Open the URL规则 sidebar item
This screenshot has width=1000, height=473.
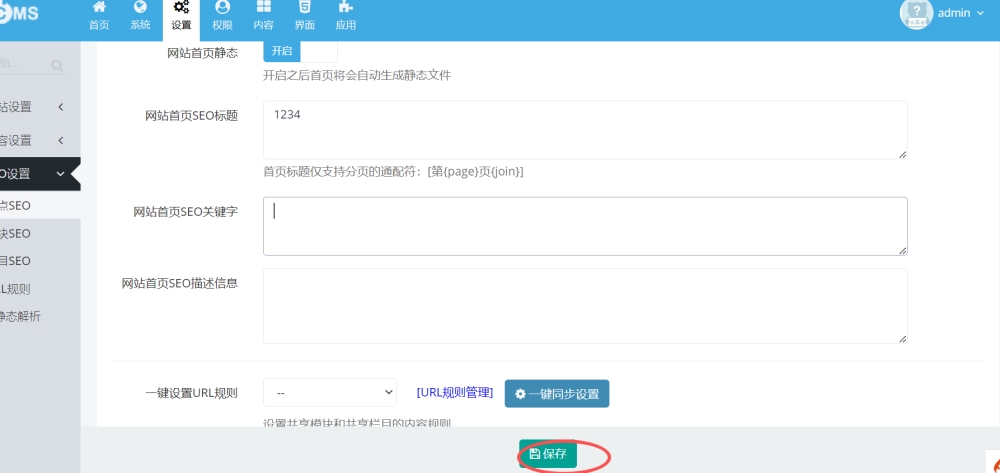tap(20, 289)
